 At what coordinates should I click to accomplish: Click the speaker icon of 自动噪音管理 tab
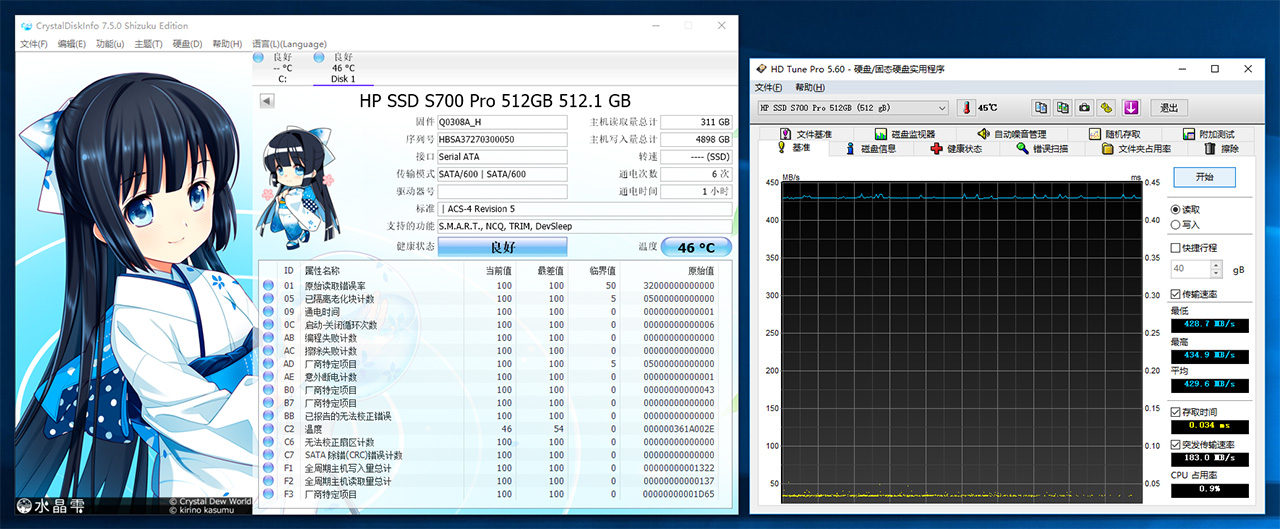(x=984, y=134)
